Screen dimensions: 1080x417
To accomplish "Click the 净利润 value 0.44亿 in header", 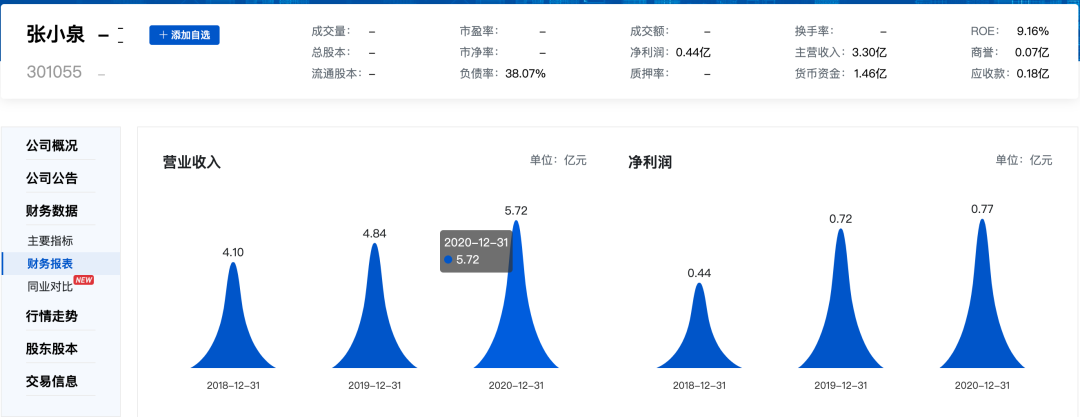I will click(693, 52).
